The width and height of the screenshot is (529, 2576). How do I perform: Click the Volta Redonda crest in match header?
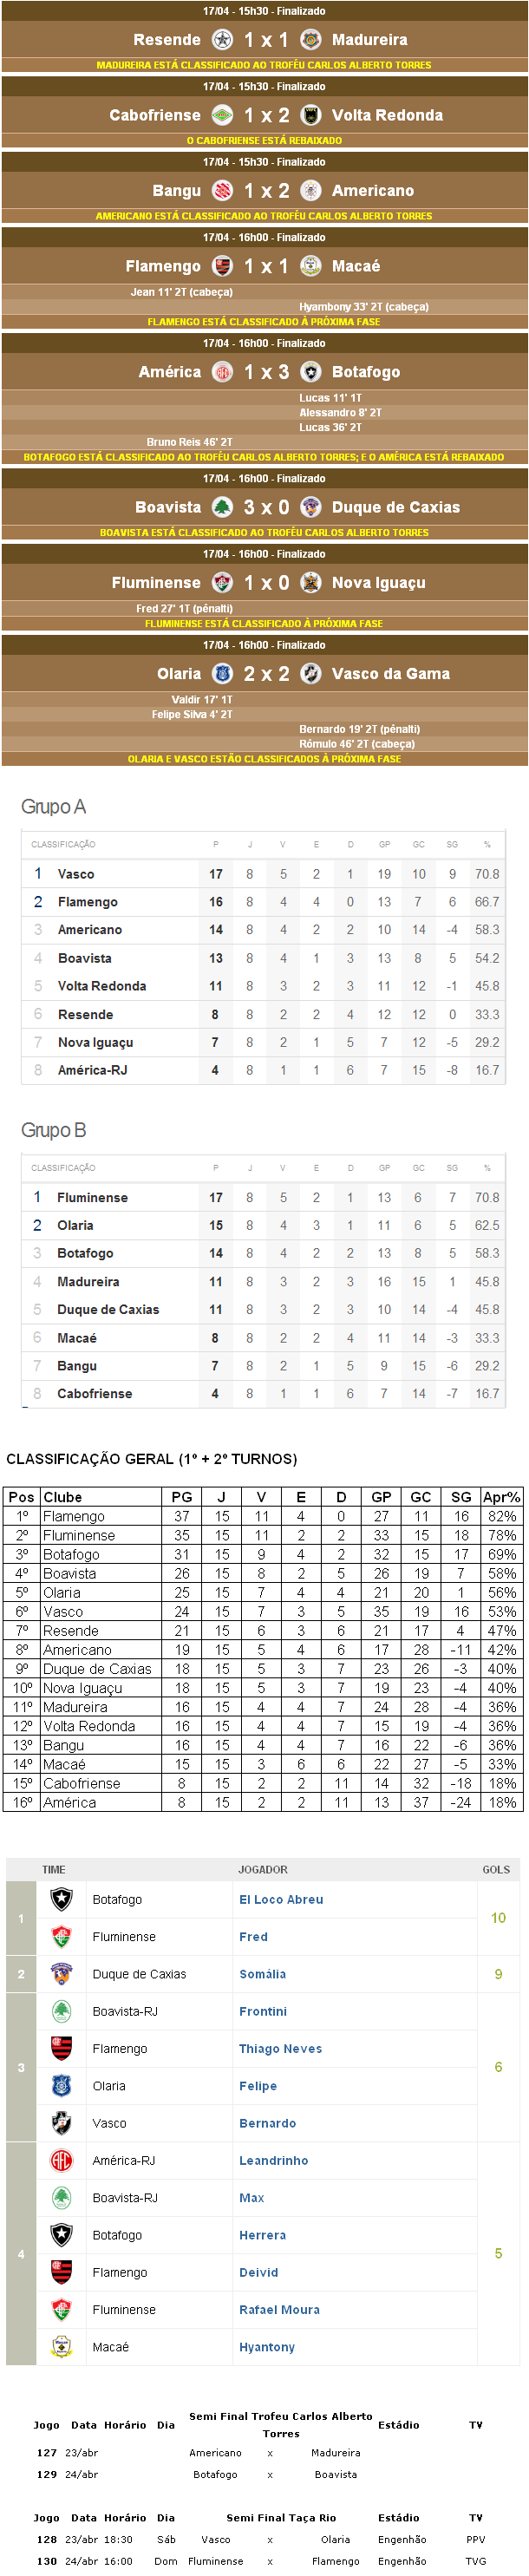tap(311, 115)
